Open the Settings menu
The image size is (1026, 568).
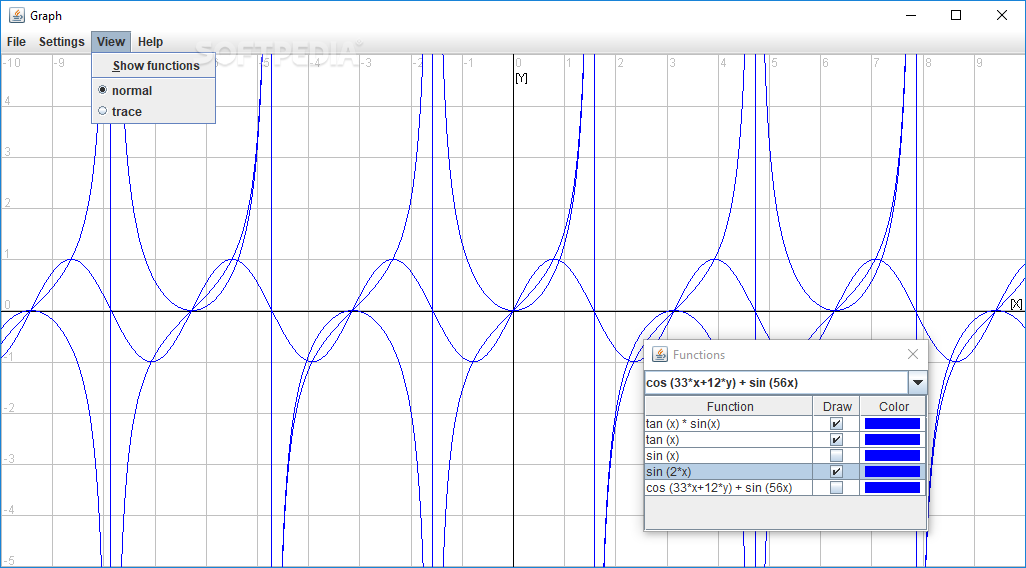pos(62,42)
